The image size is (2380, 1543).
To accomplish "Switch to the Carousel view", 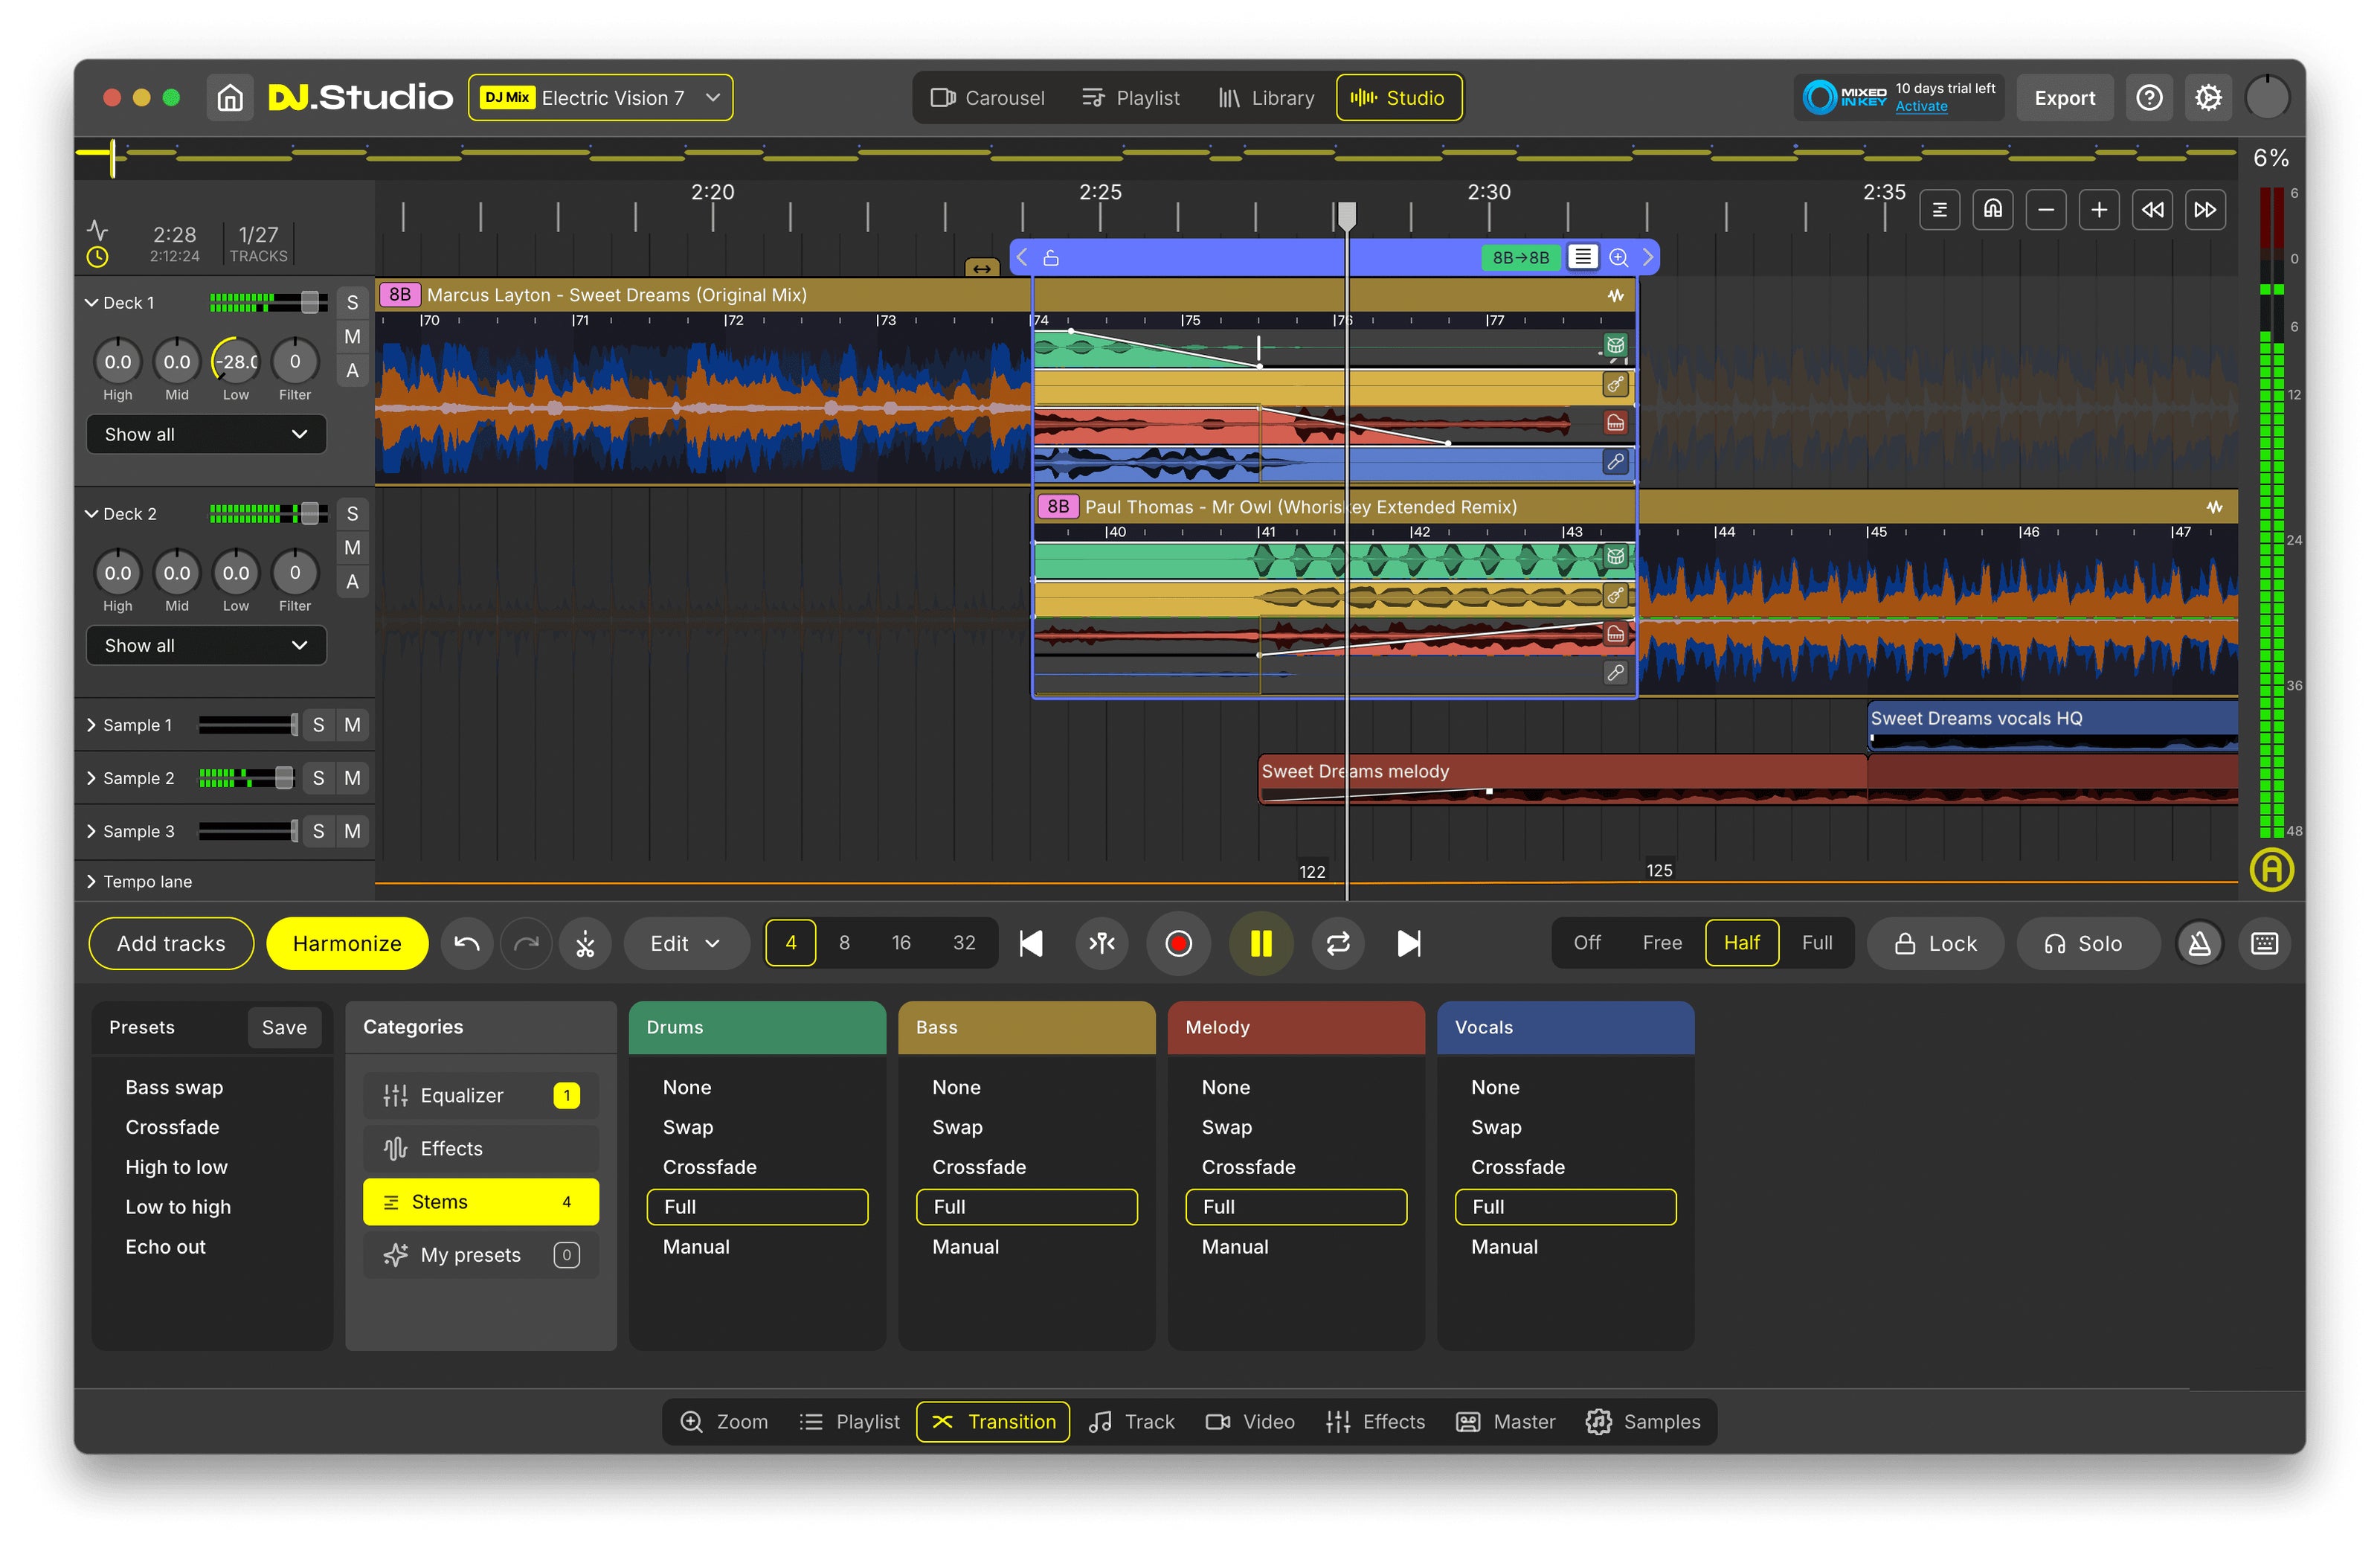I will point(987,98).
